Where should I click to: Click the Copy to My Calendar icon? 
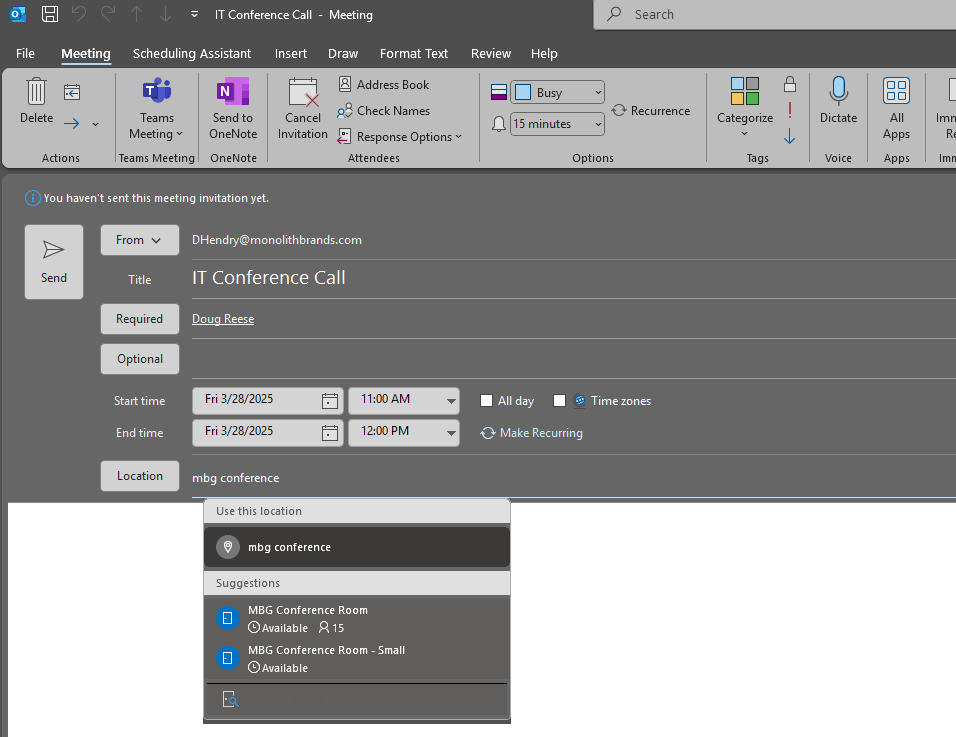[72, 92]
